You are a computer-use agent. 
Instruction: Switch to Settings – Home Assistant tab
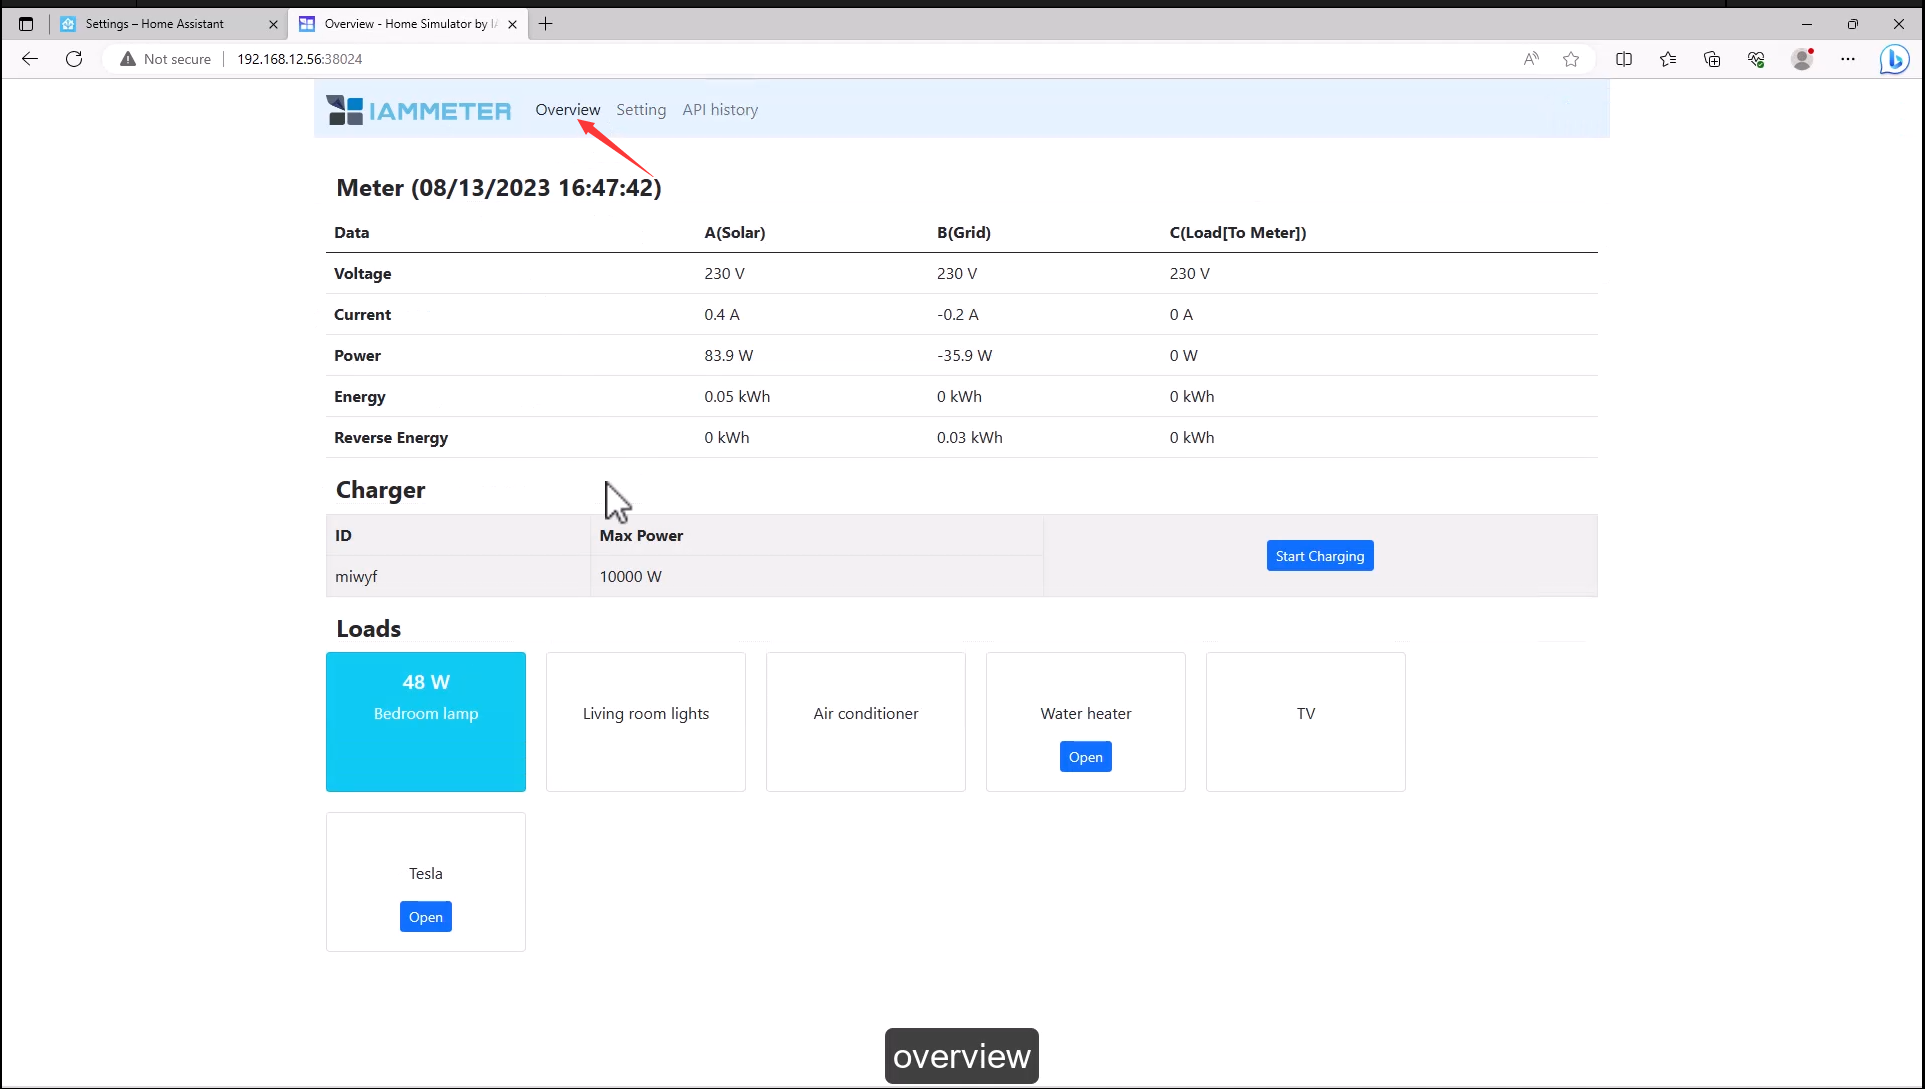coord(155,24)
